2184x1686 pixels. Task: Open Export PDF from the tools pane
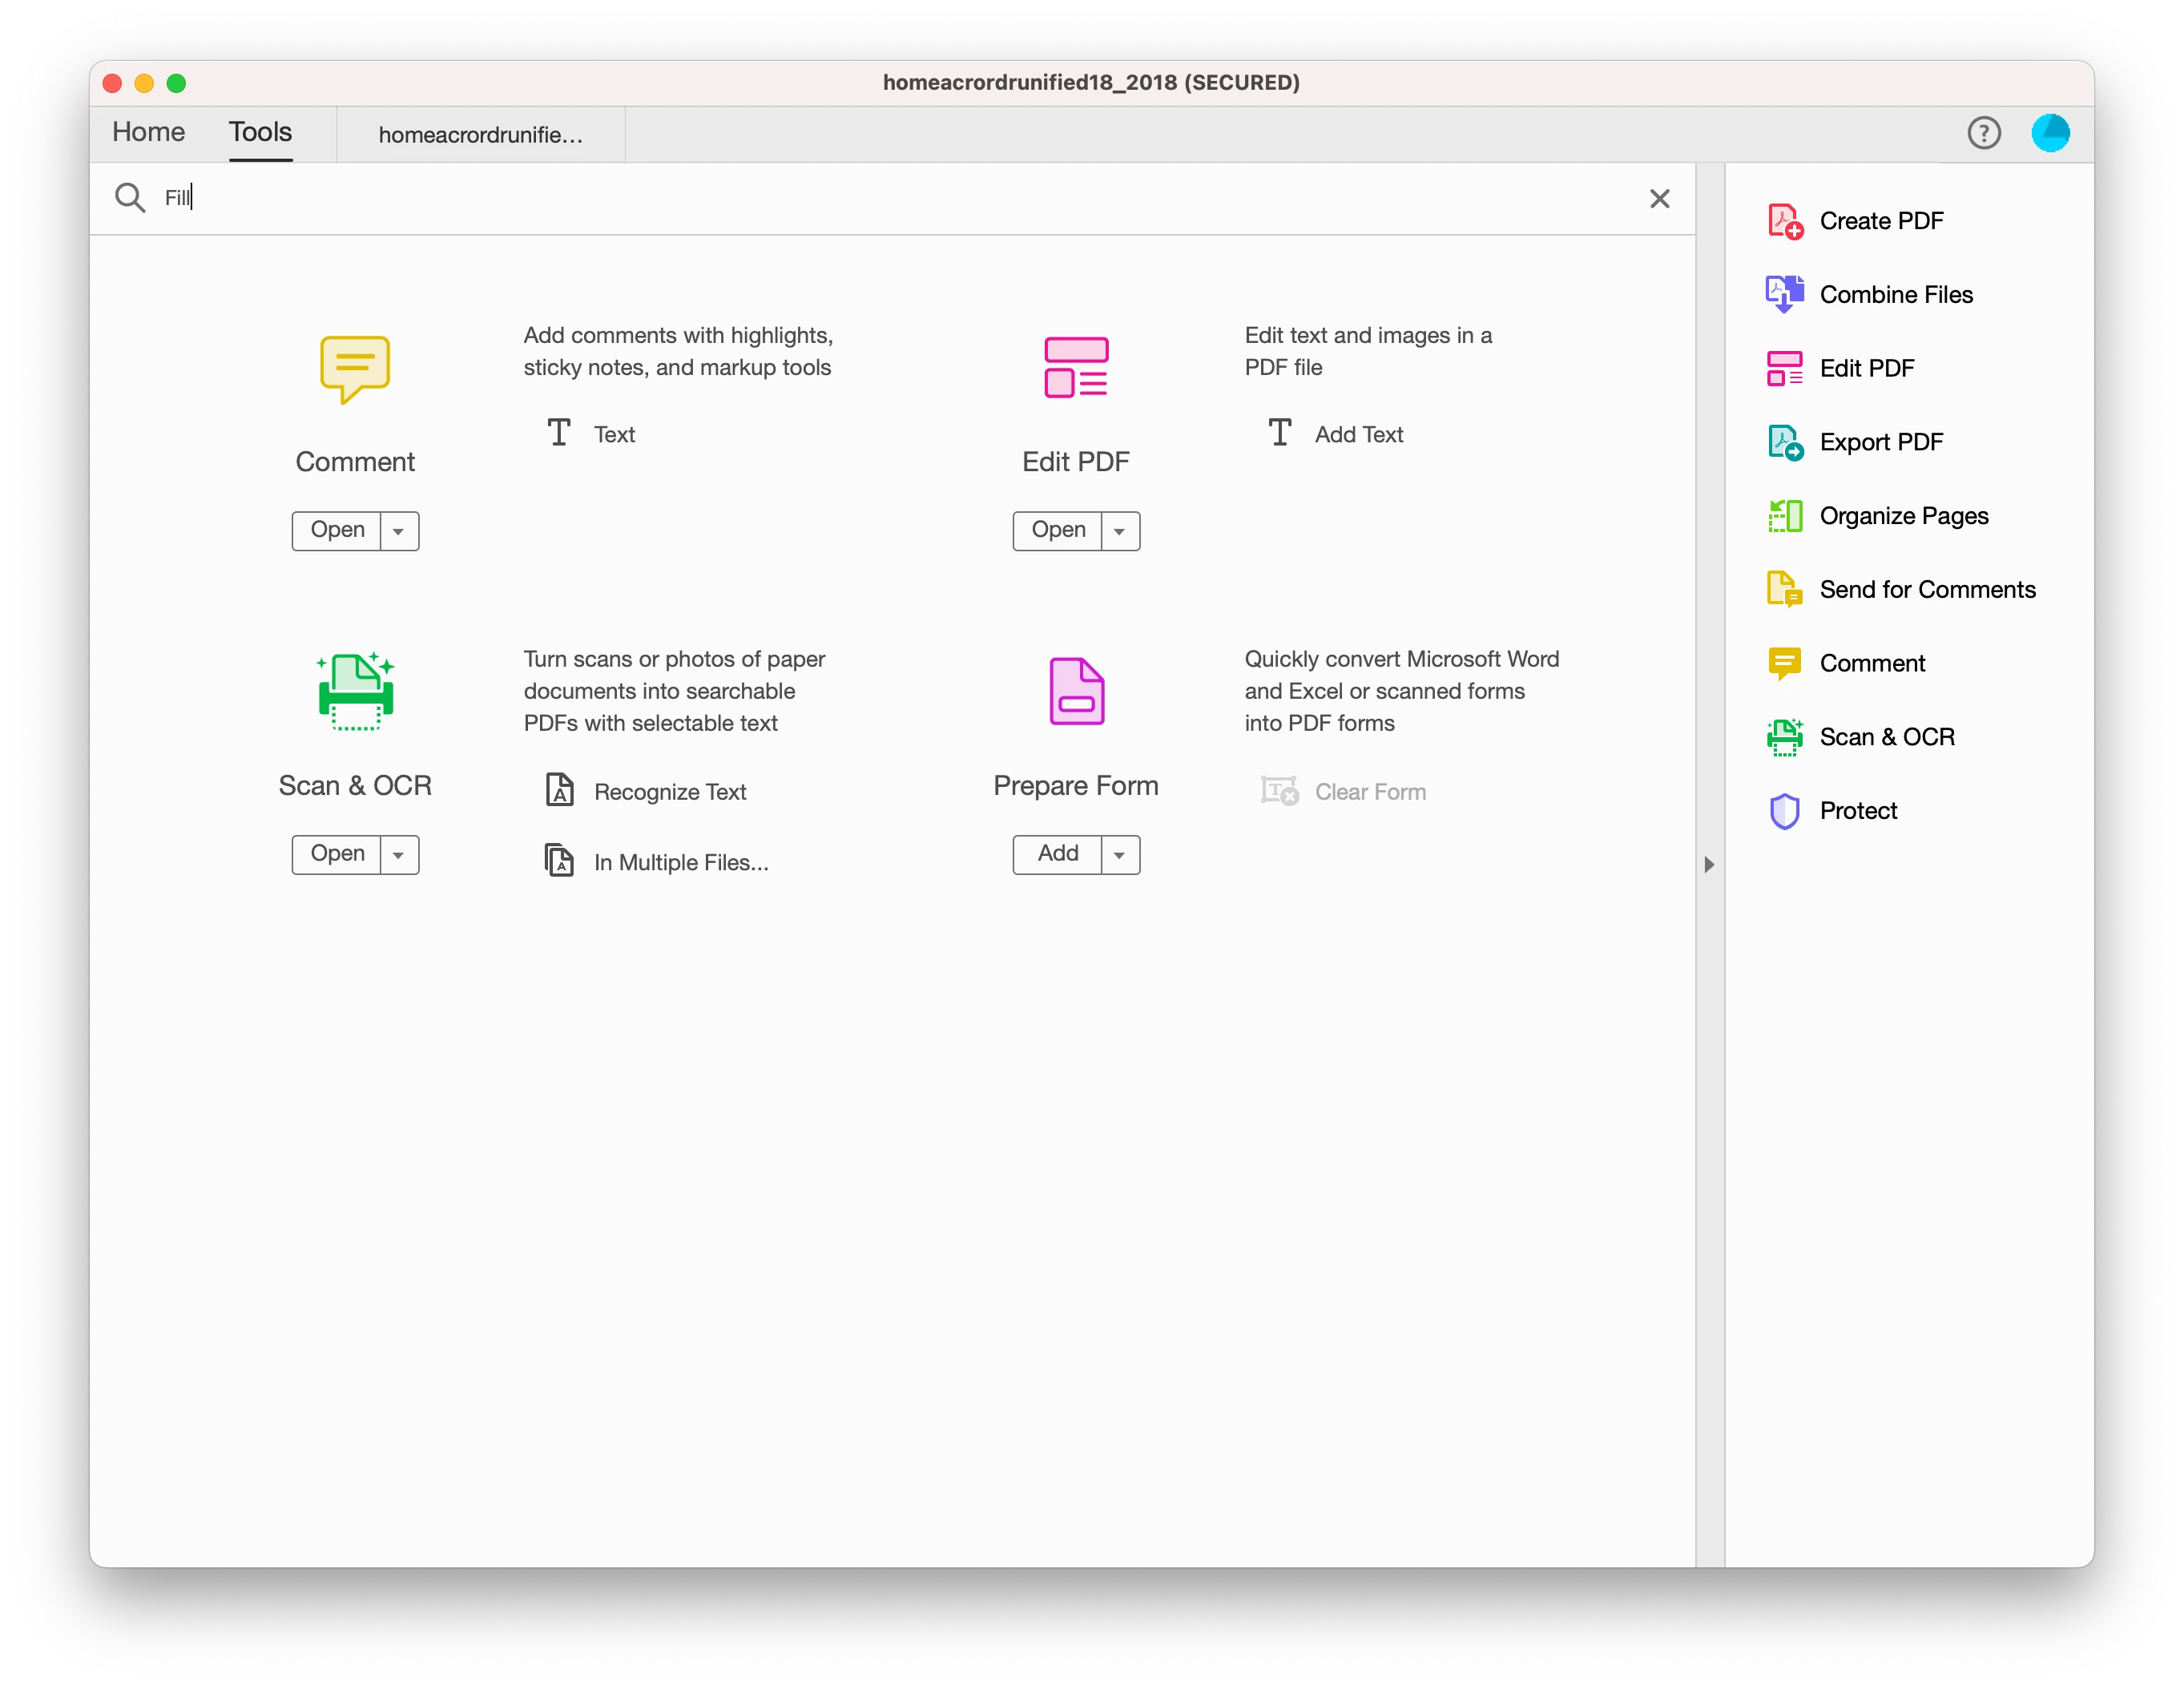[1880, 442]
